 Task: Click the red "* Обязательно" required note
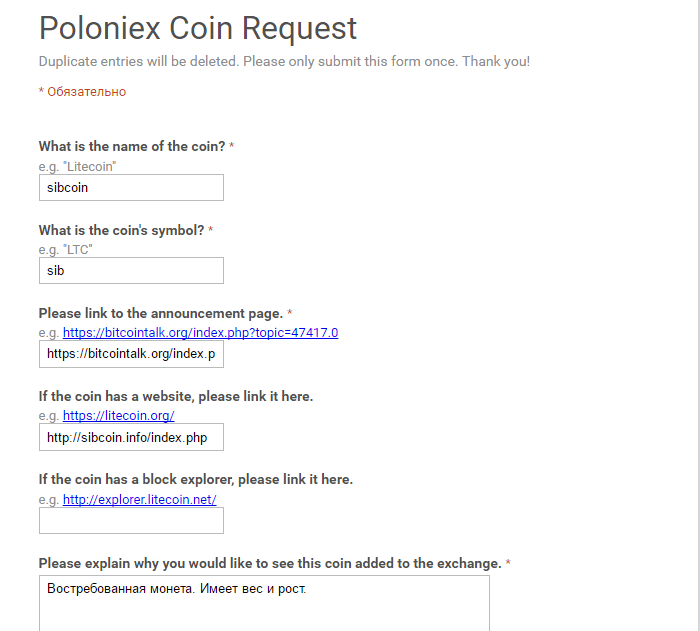82,92
